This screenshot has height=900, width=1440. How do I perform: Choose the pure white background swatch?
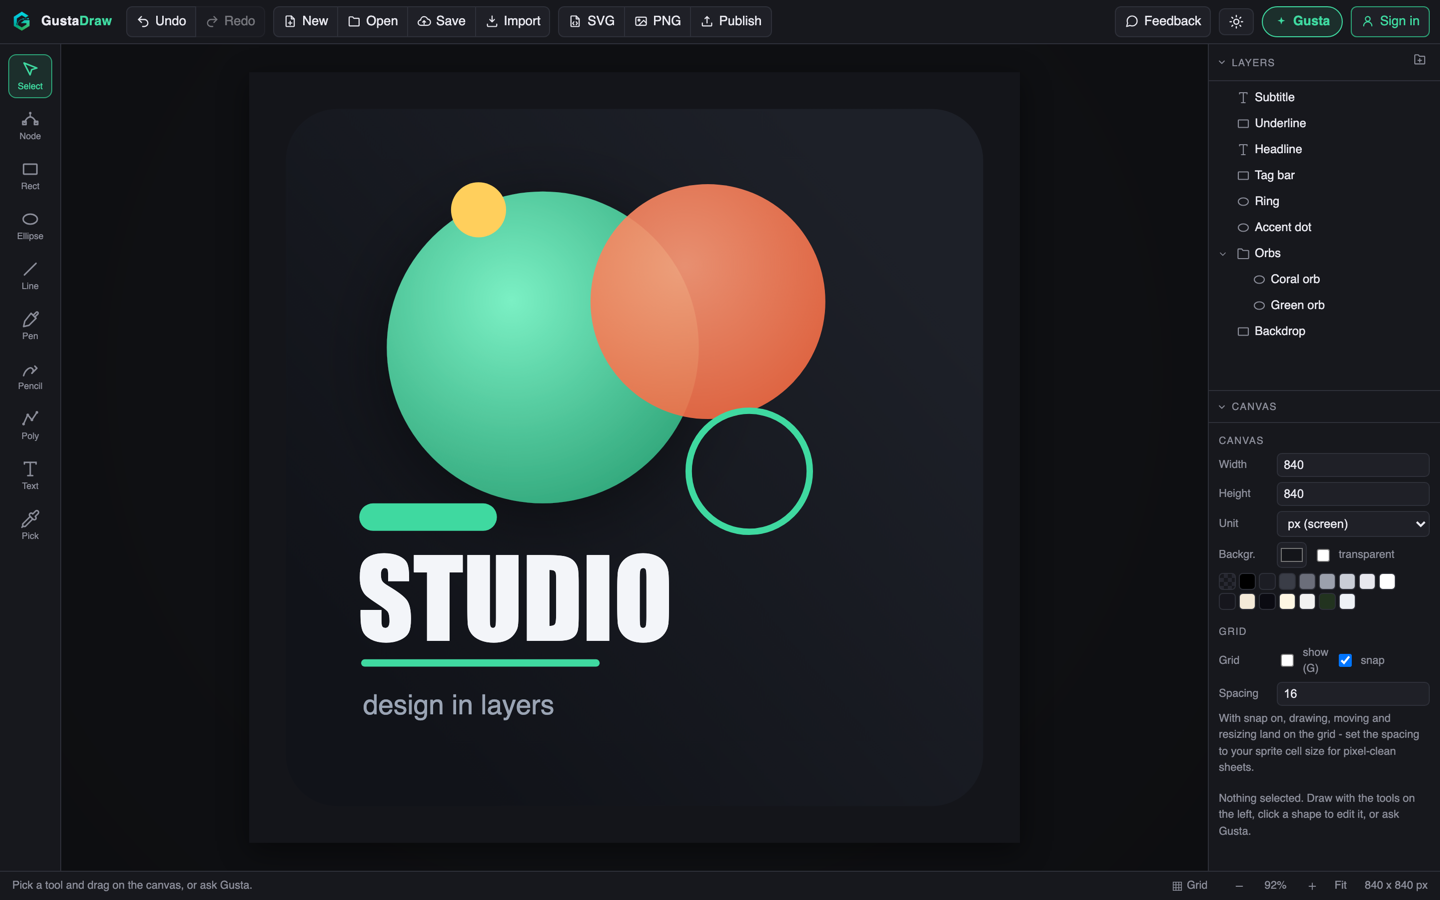coord(1387,582)
